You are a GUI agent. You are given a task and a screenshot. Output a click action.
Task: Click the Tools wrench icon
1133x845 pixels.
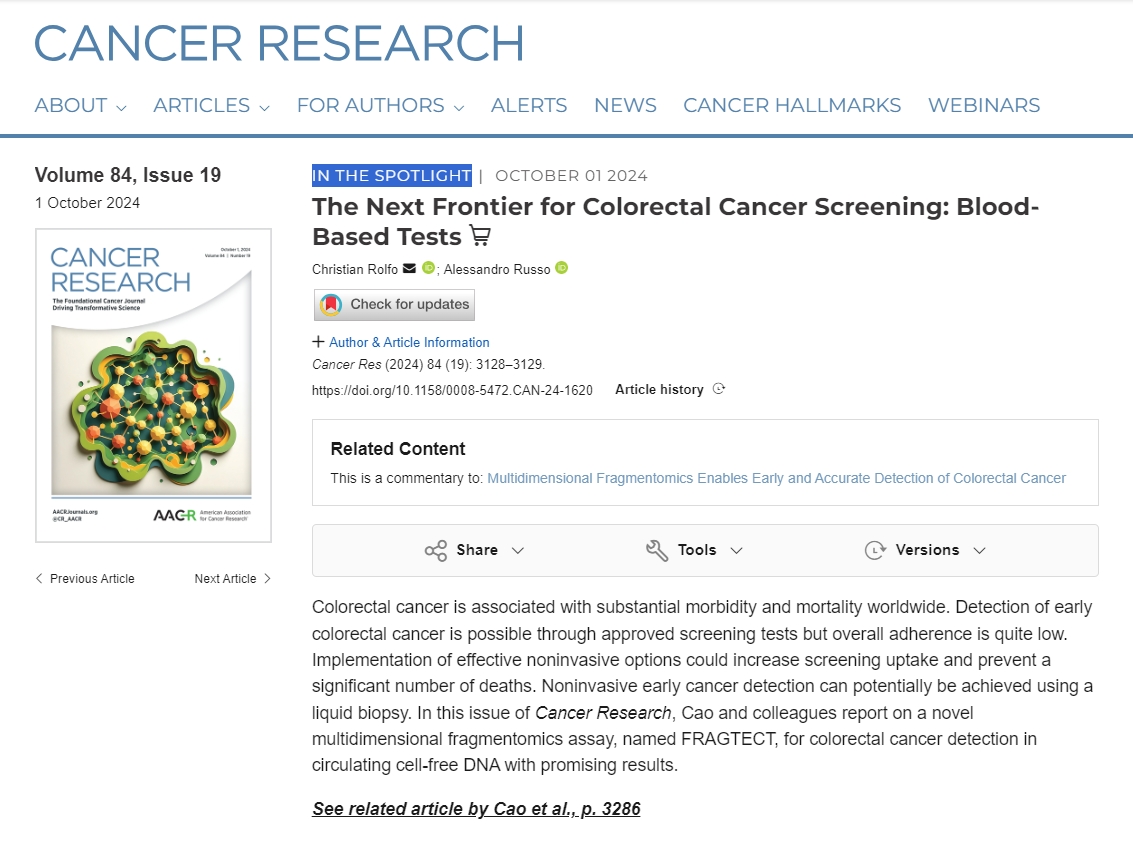tap(657, 550)
